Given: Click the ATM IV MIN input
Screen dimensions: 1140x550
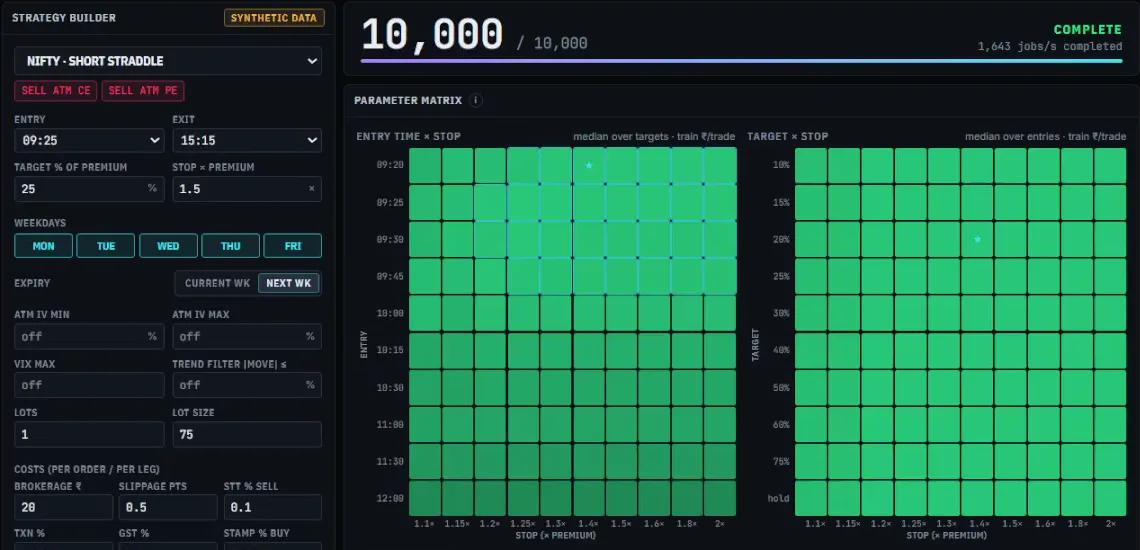Looking at the screenshot, I should 89,336.
